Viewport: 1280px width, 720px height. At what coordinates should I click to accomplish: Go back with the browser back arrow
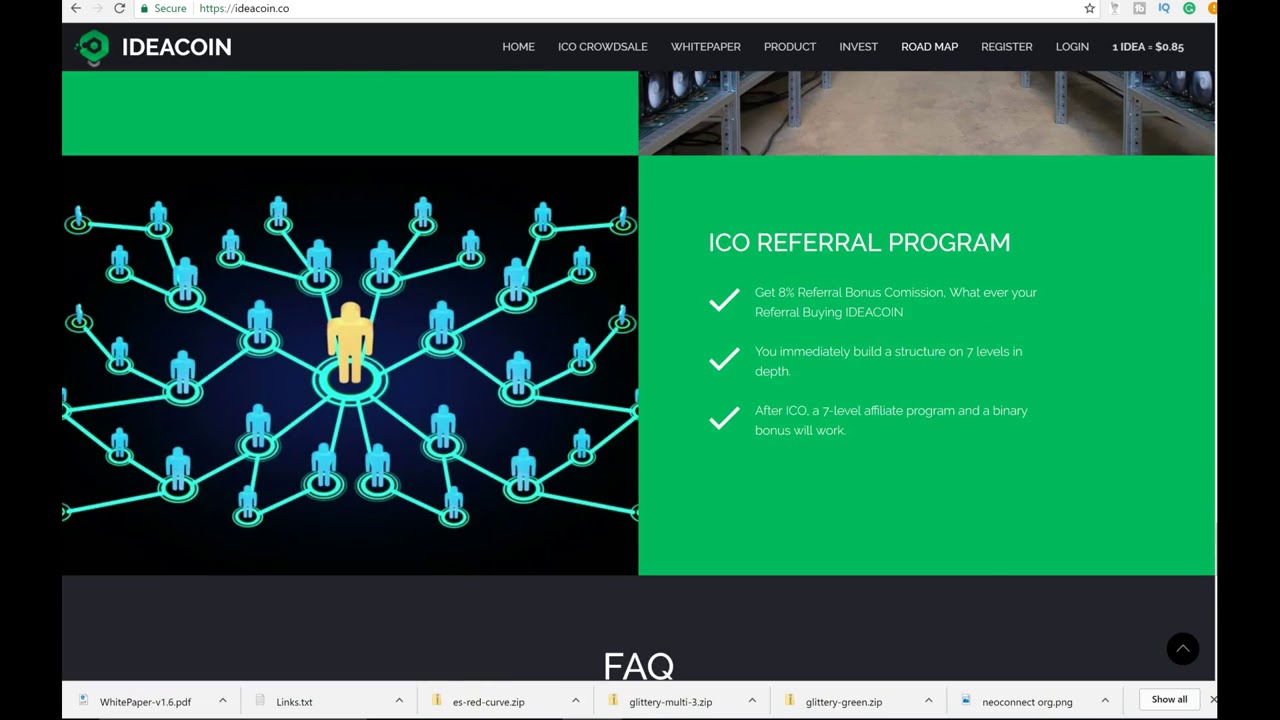(x=76, y=8)
